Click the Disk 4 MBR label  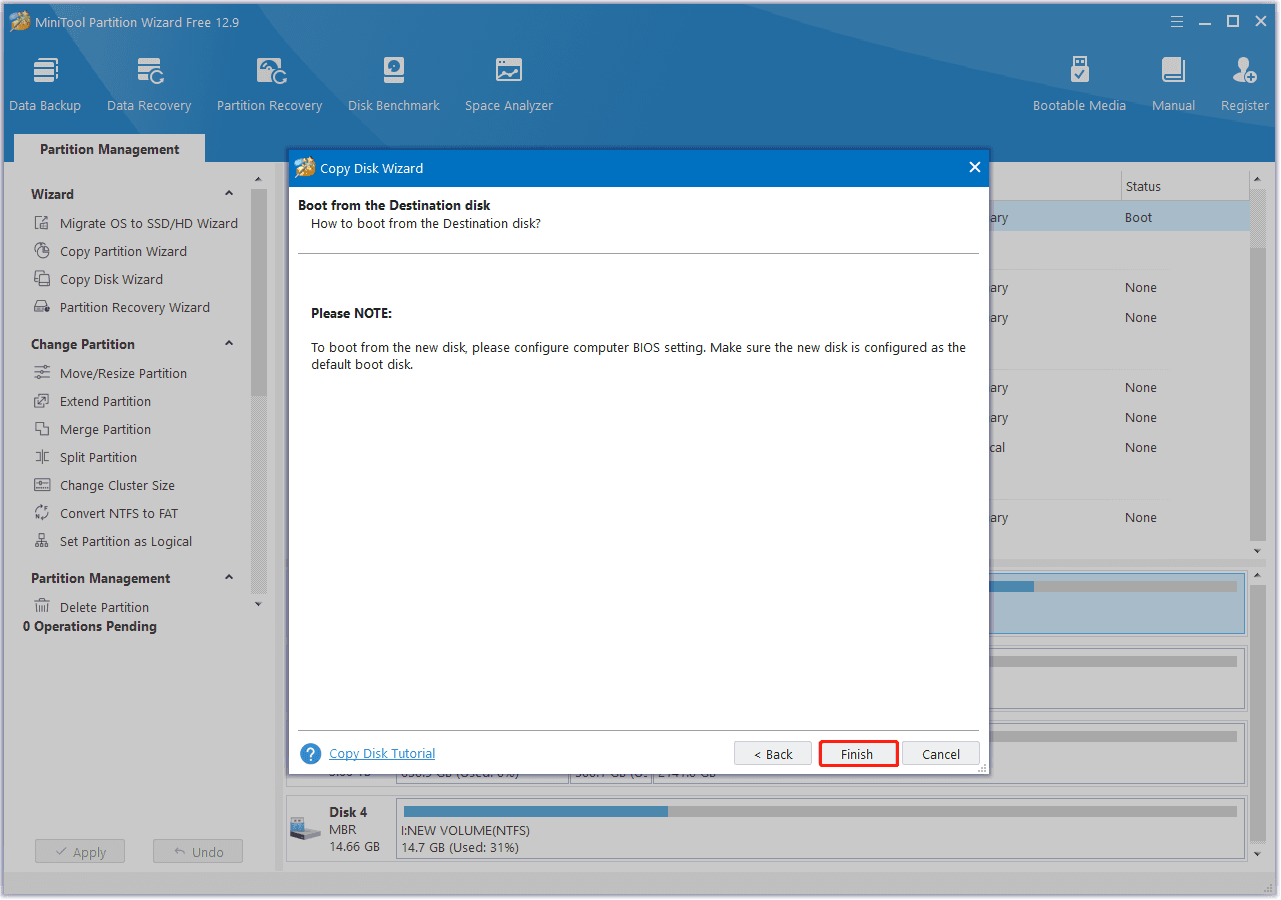click(x=343, y=830)
